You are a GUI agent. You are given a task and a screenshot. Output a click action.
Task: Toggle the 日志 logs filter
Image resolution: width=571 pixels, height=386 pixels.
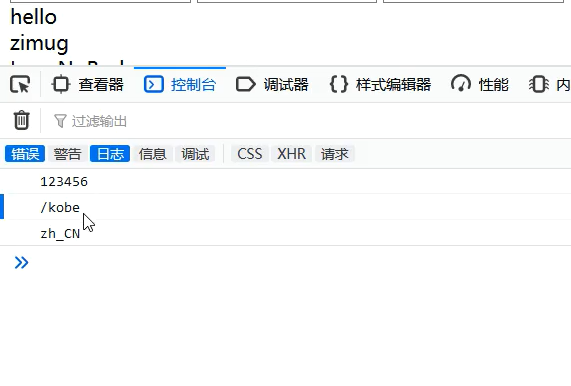[x=110, y=154]
